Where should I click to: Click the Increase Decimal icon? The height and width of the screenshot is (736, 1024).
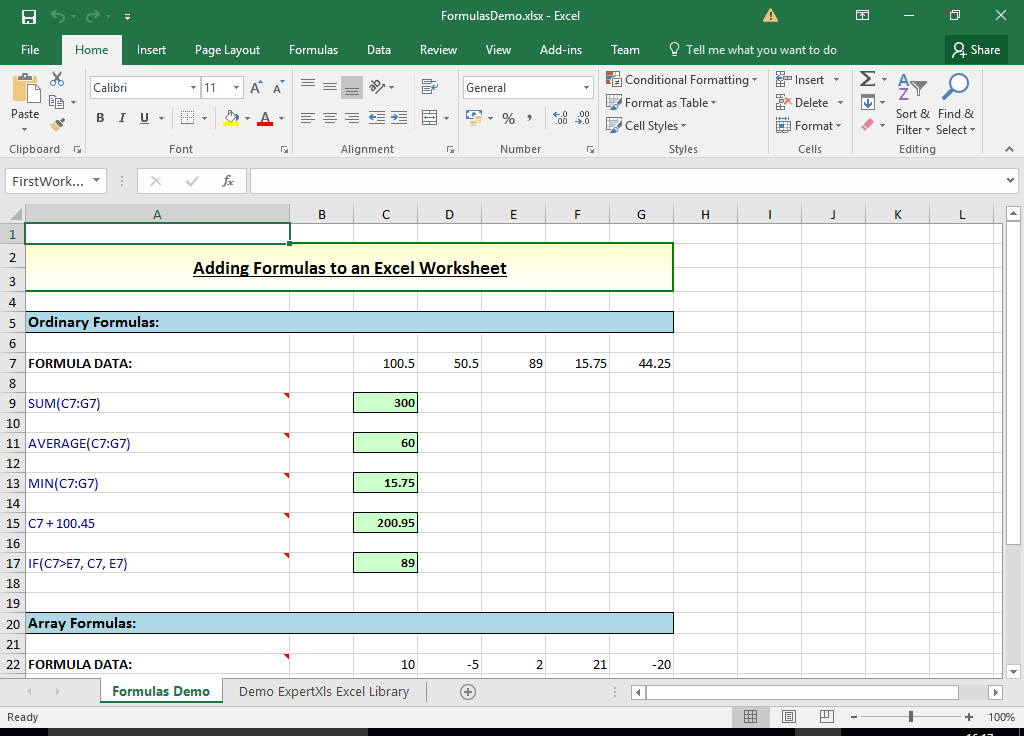click(x=560, y=118)
